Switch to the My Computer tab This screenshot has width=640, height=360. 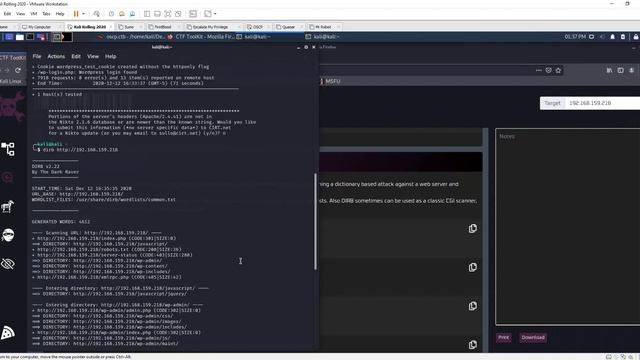39,27
